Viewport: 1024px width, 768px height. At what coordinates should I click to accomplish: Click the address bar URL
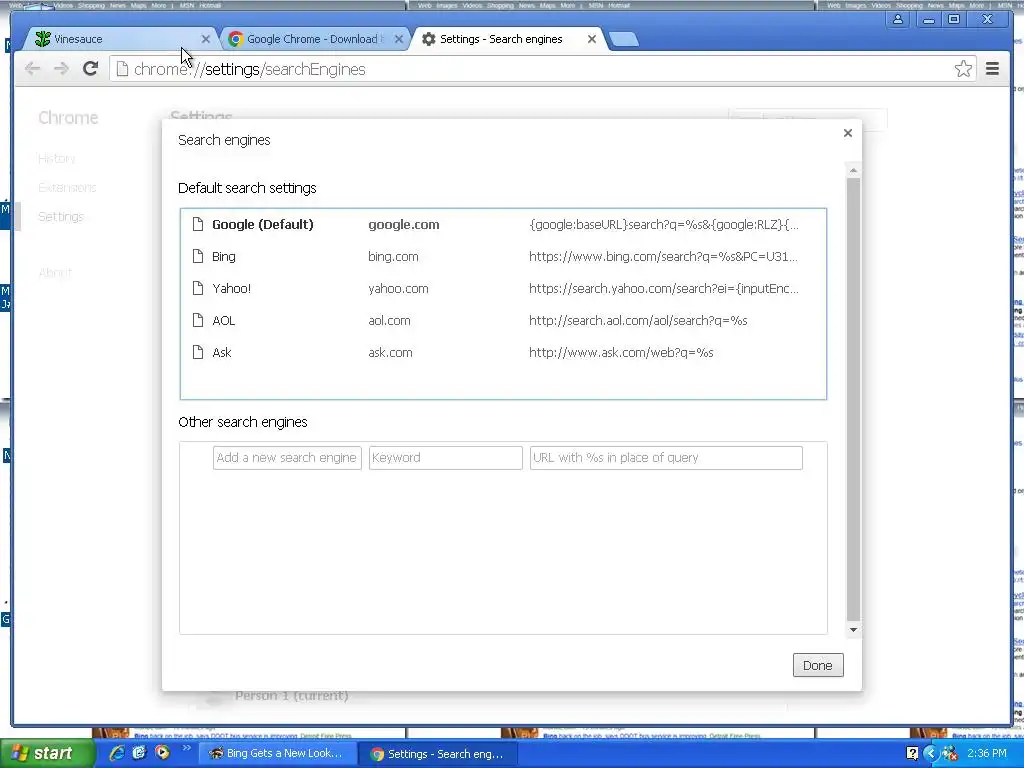[x=249, y=69]
